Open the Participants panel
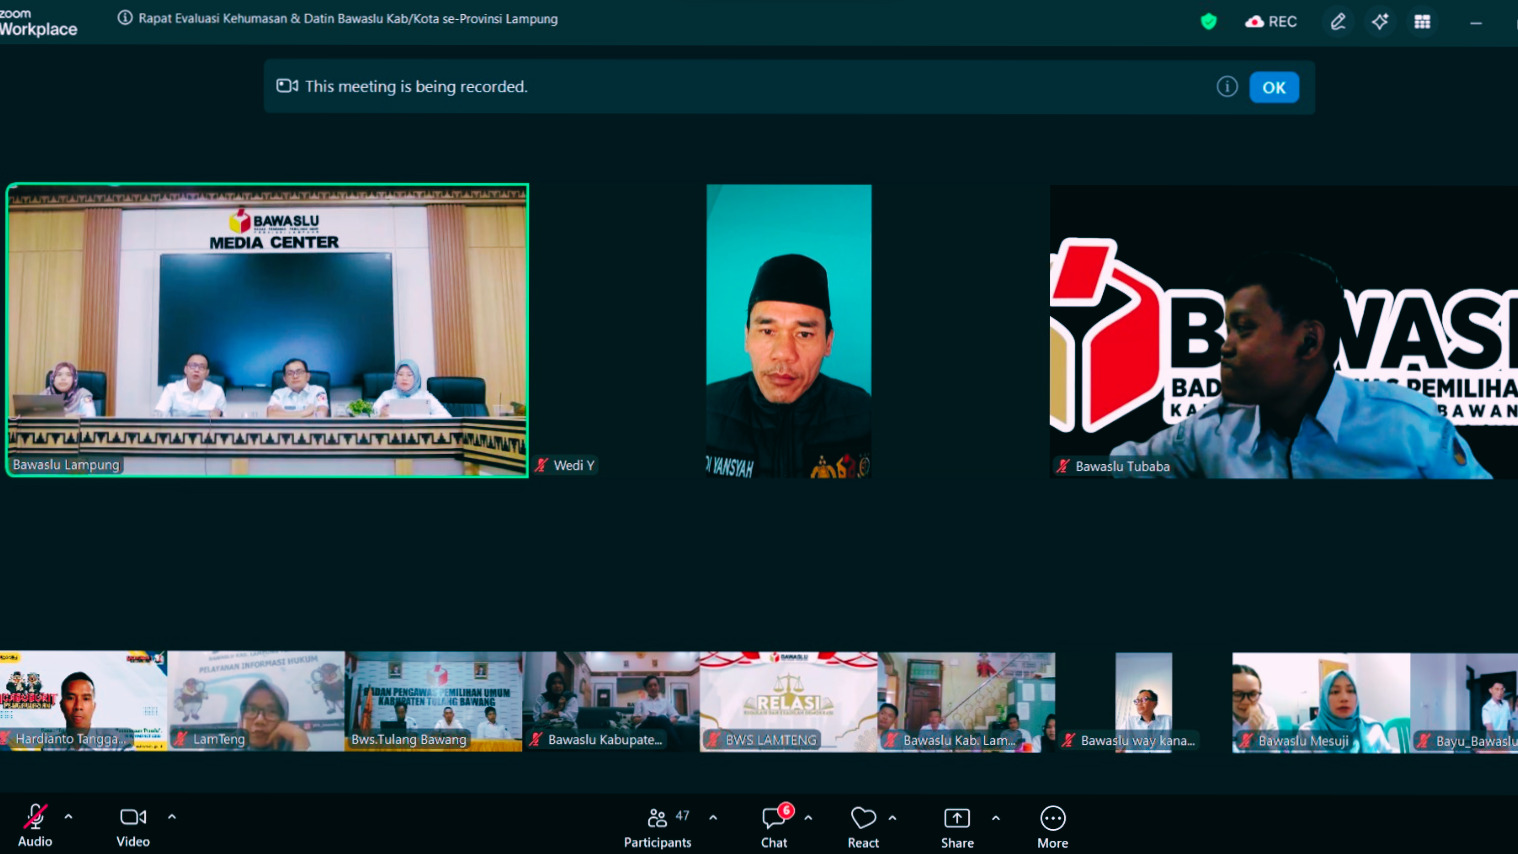 (657, 827)
